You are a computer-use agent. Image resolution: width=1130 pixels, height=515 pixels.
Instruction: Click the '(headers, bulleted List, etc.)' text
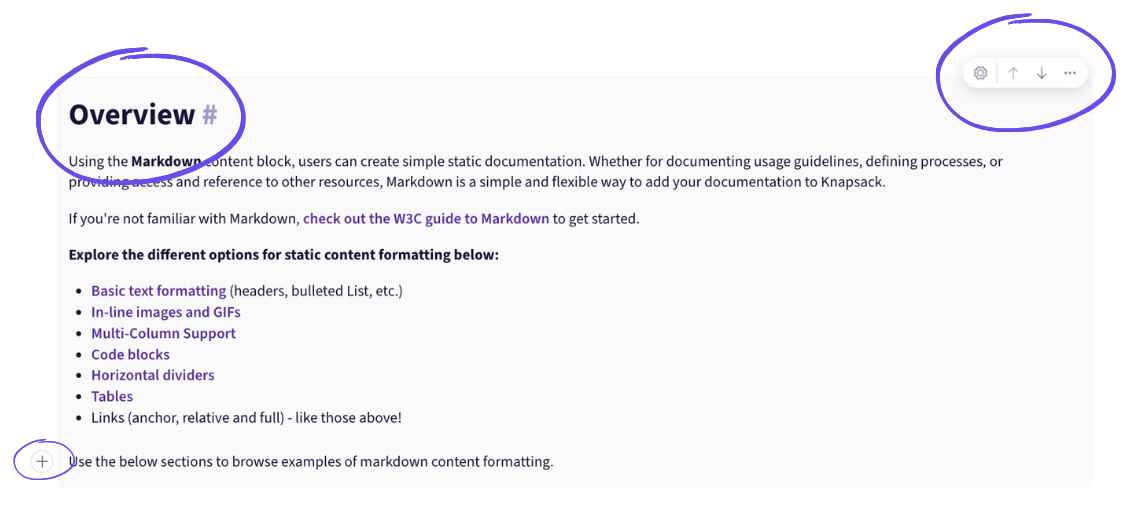[316, 291]
